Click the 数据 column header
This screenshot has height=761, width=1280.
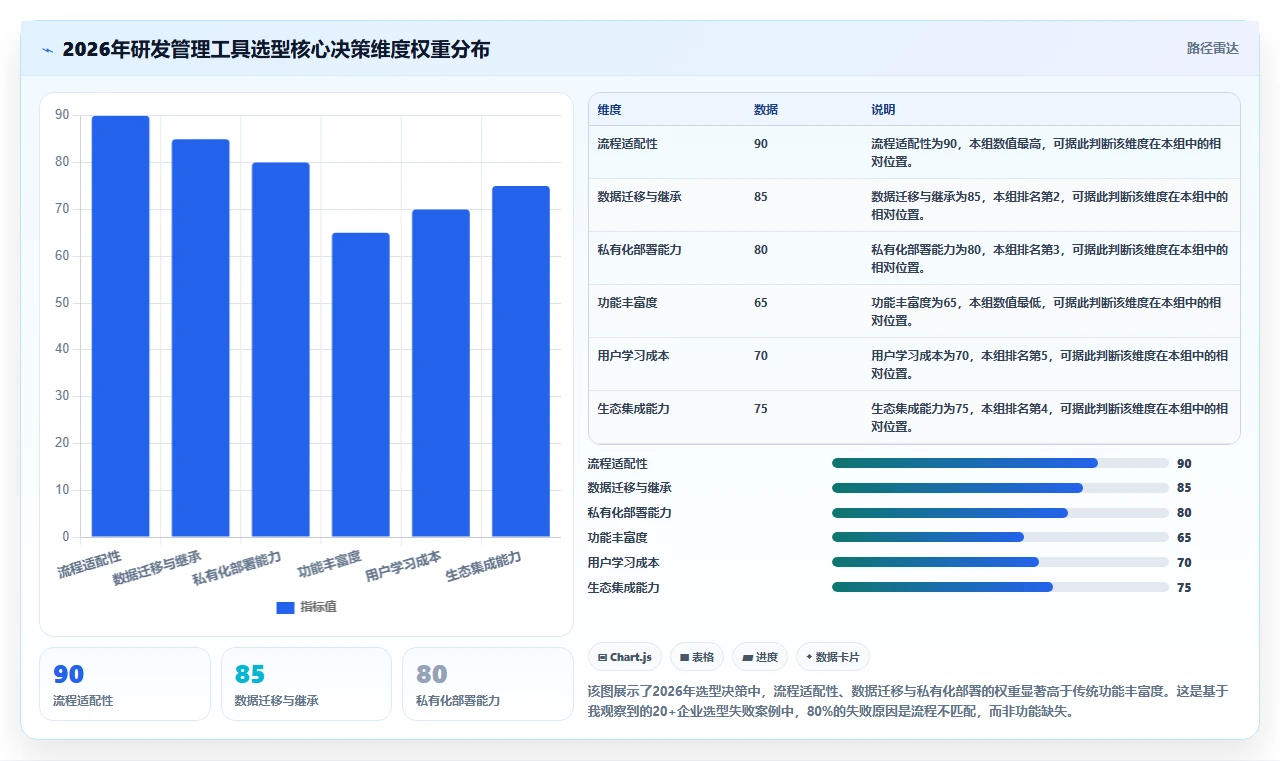click(x=766, y=110)
